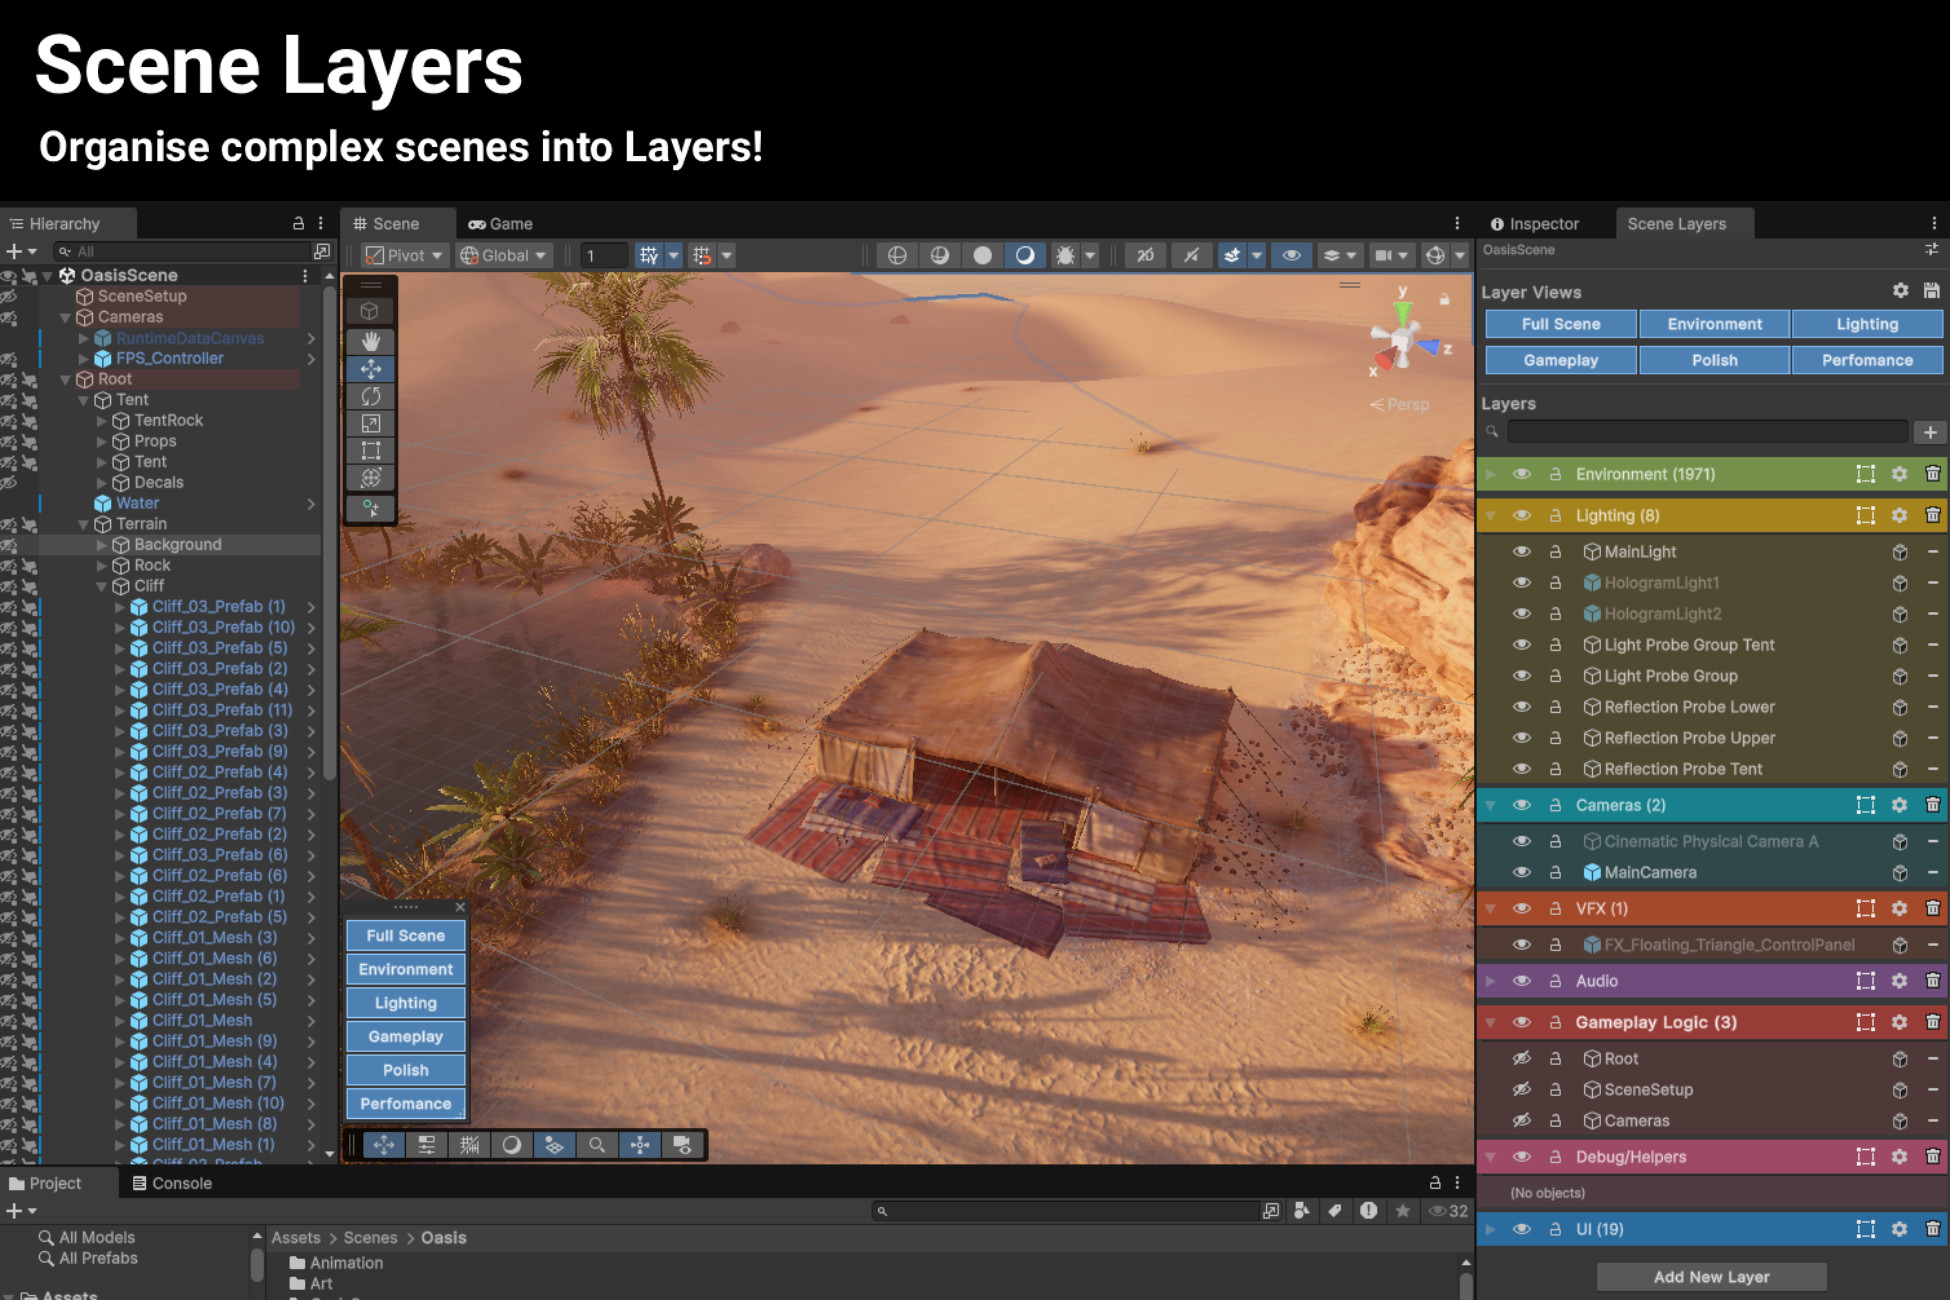Open the Pivot dropdown
1950x1300 pixels.
(404, 255)
